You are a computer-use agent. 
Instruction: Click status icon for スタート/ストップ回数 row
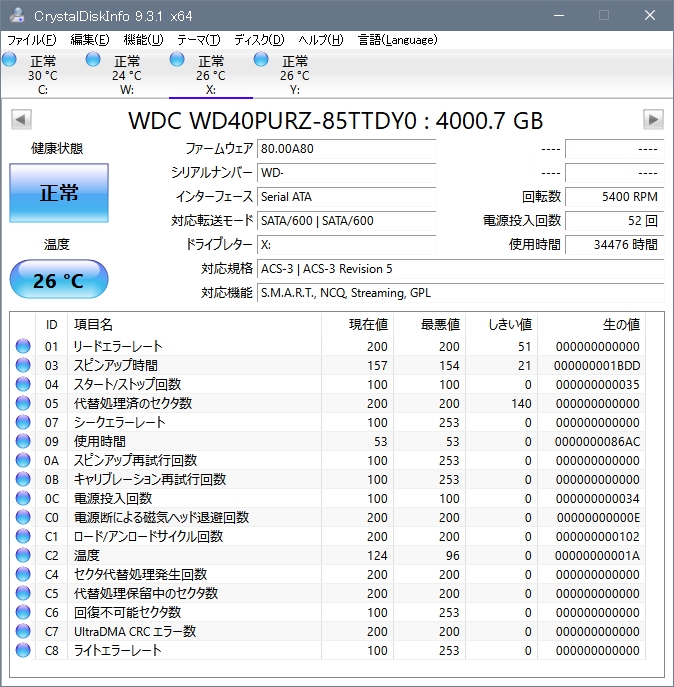pyautogui.click(x=23, y=384)
